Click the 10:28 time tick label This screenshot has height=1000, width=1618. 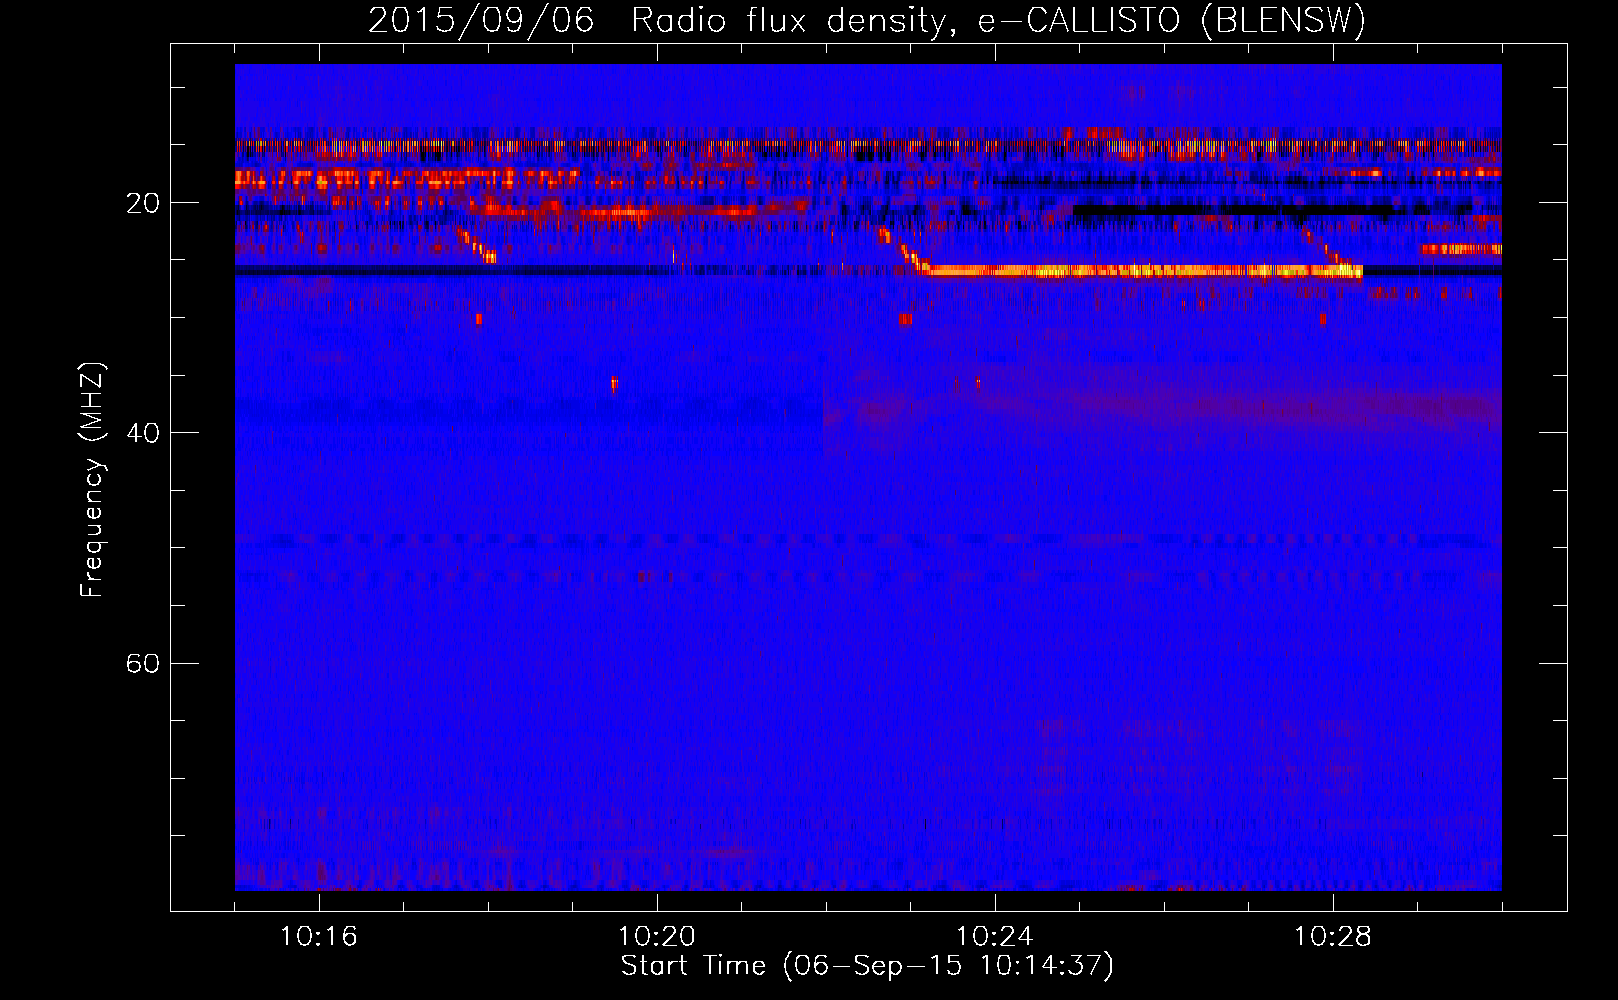[x=1333, y=936]
